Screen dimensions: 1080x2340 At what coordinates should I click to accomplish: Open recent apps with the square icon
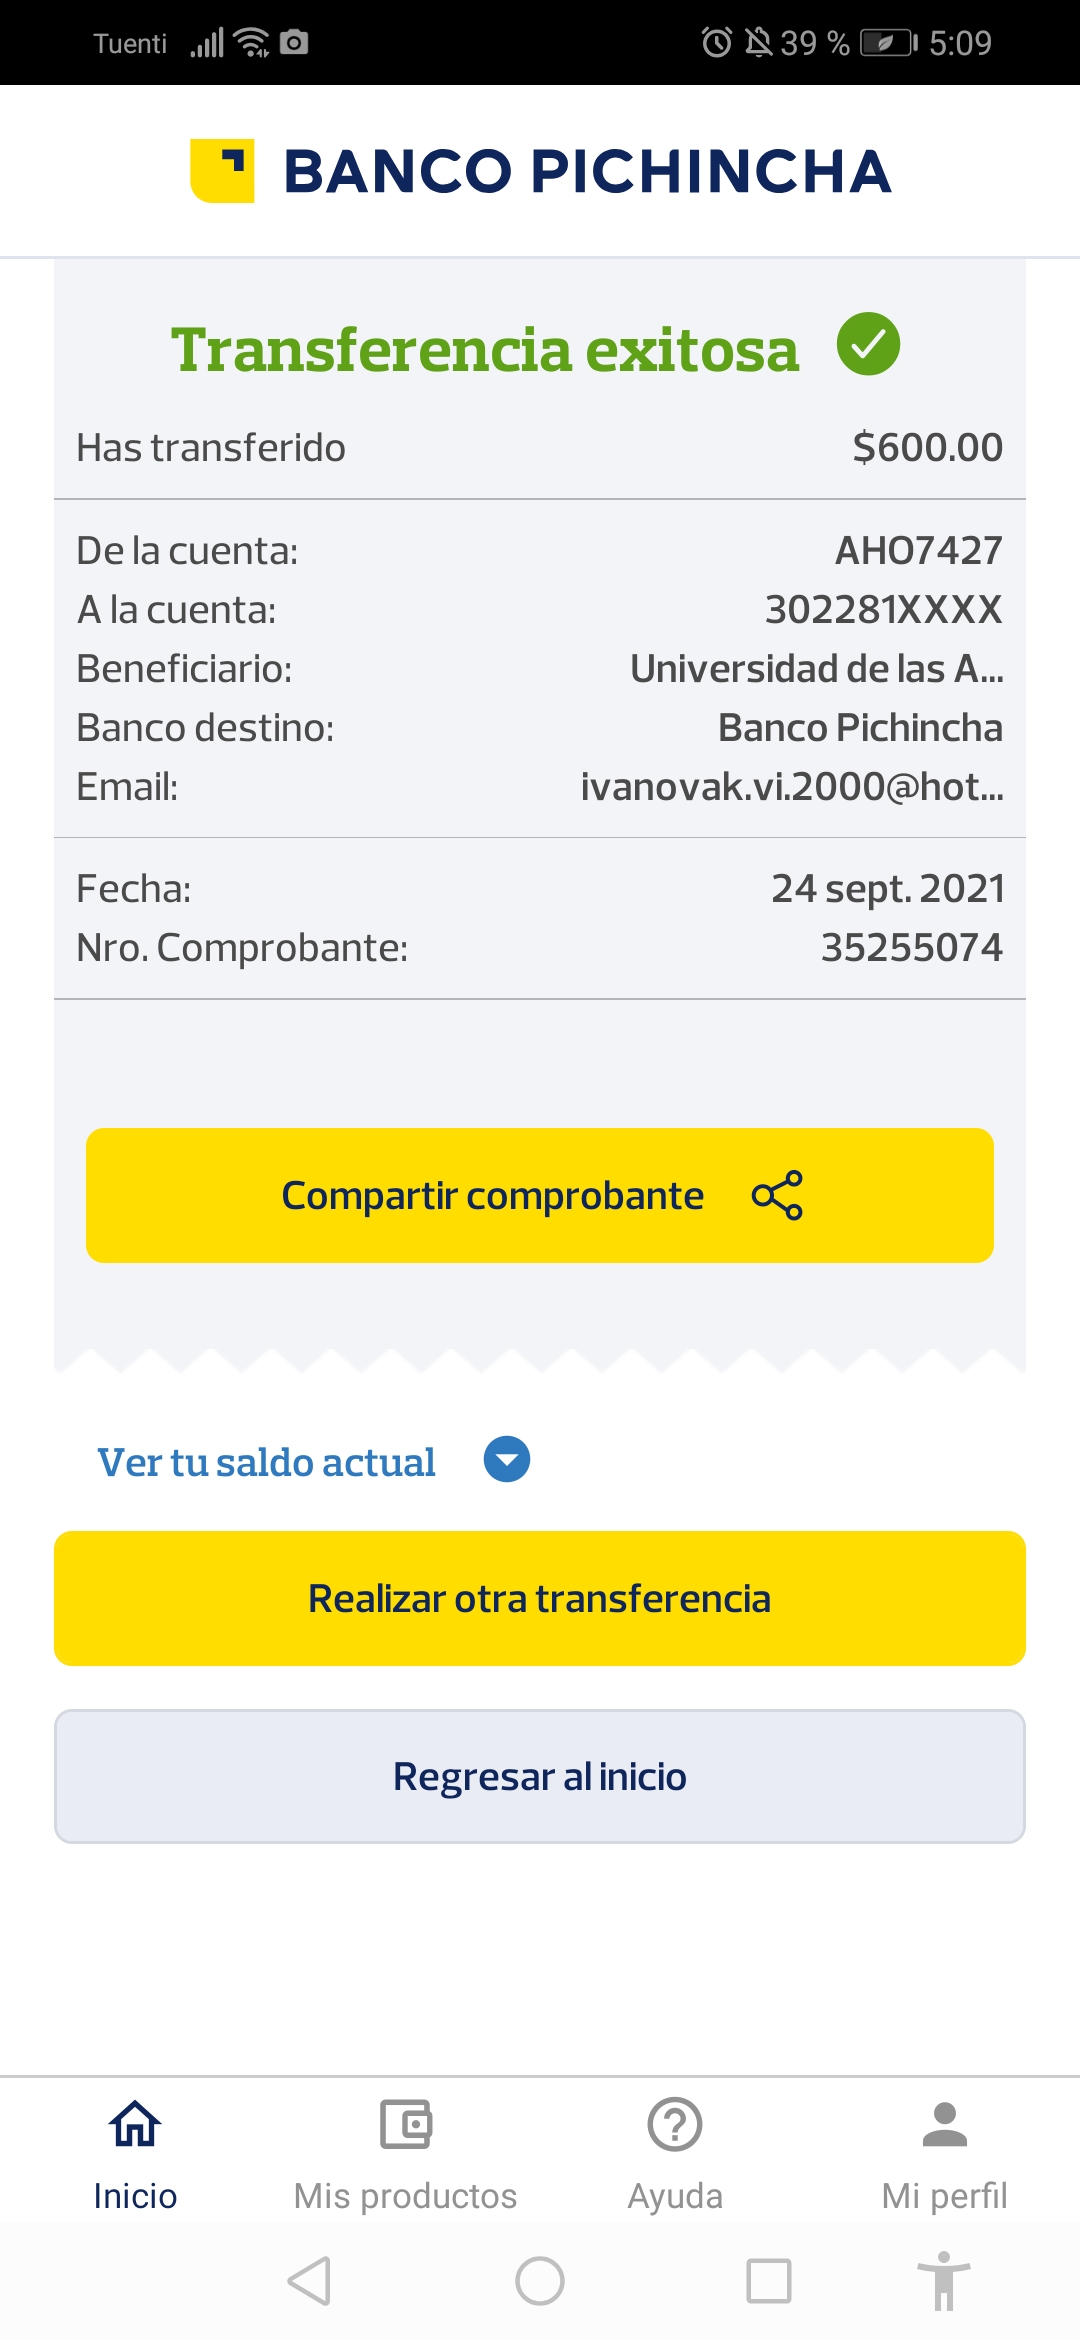[x=769, y=2281]
